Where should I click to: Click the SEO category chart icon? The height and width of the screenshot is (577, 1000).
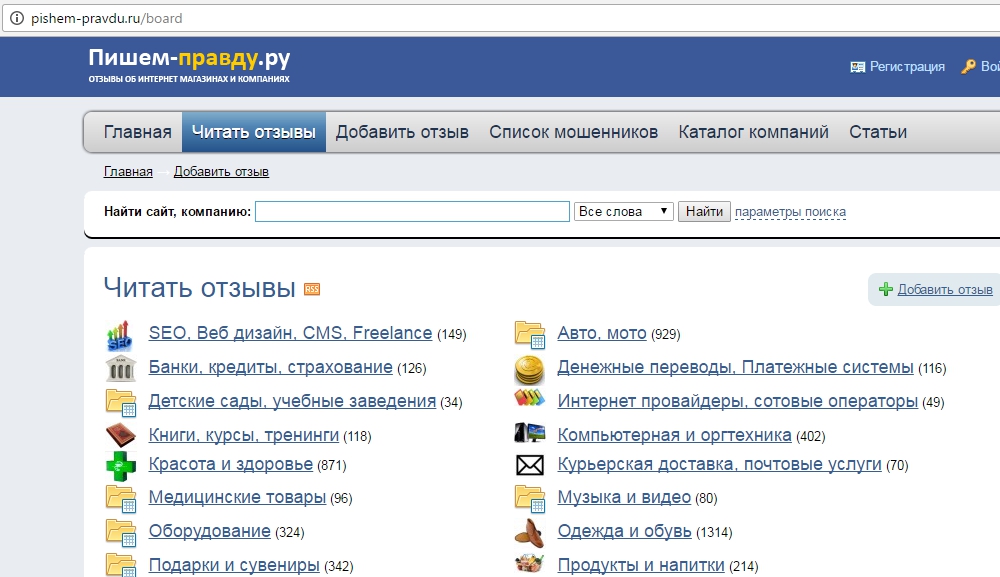point(120,335)
